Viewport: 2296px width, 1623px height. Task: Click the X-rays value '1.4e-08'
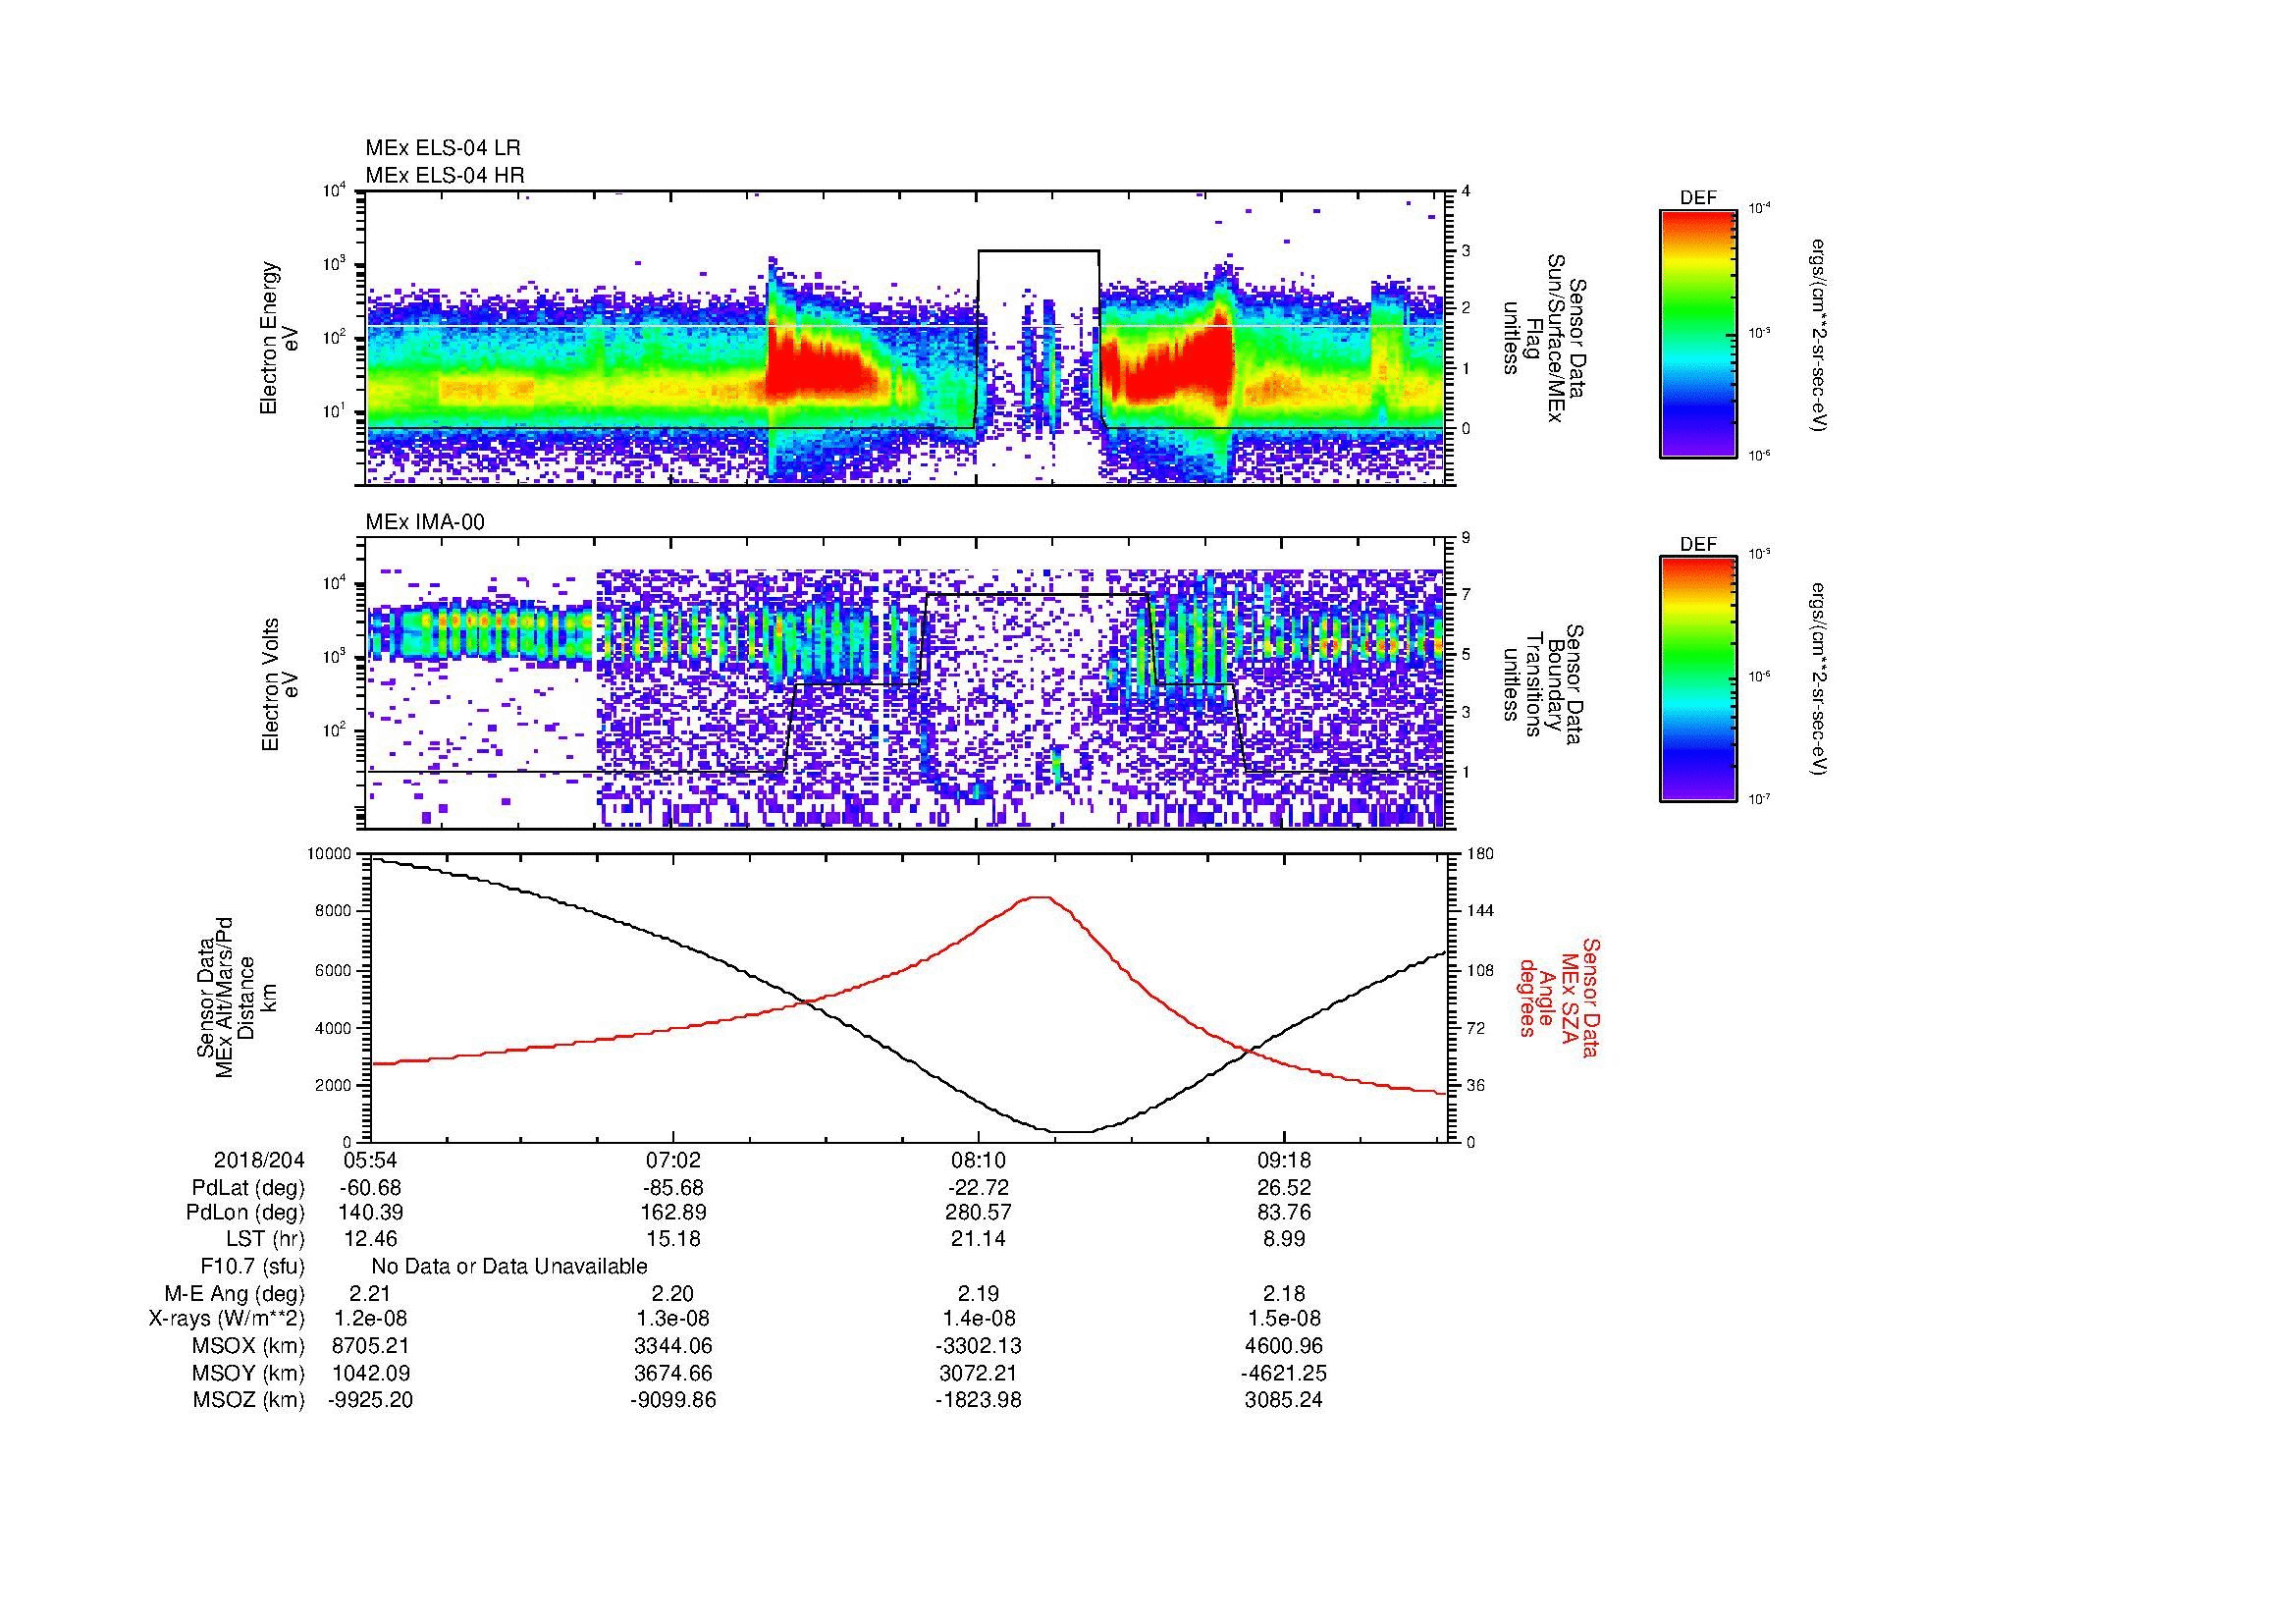(978, 1319)
